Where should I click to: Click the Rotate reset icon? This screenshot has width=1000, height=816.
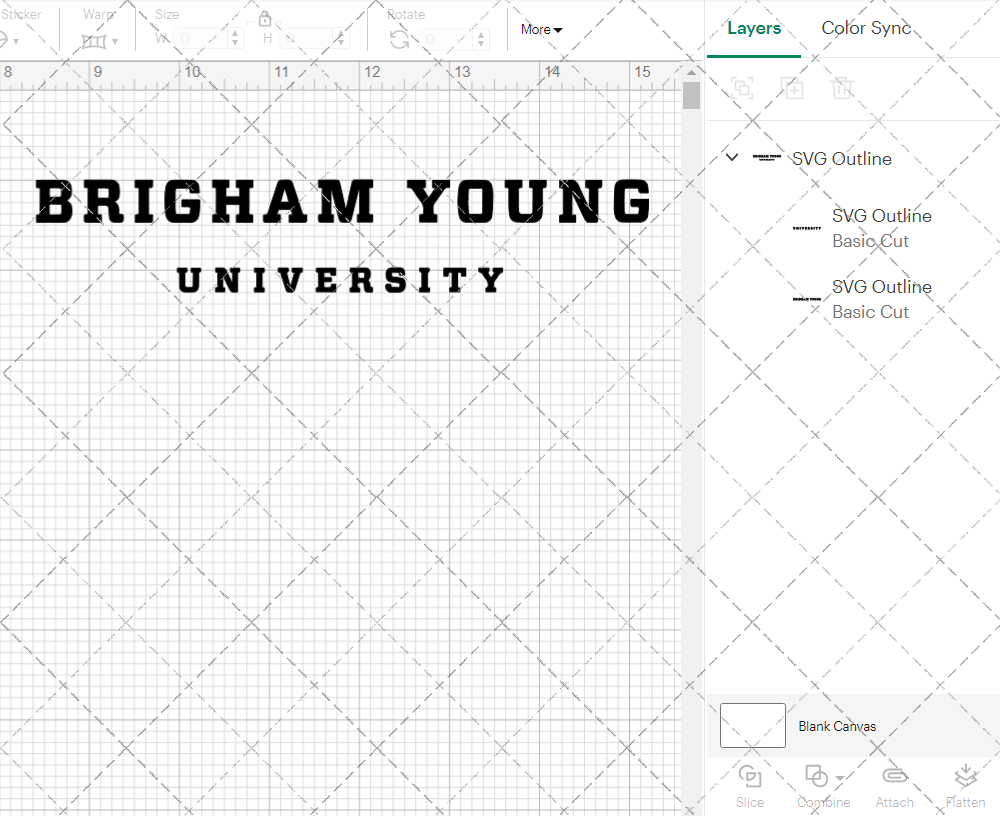click(x=399, y=40)
